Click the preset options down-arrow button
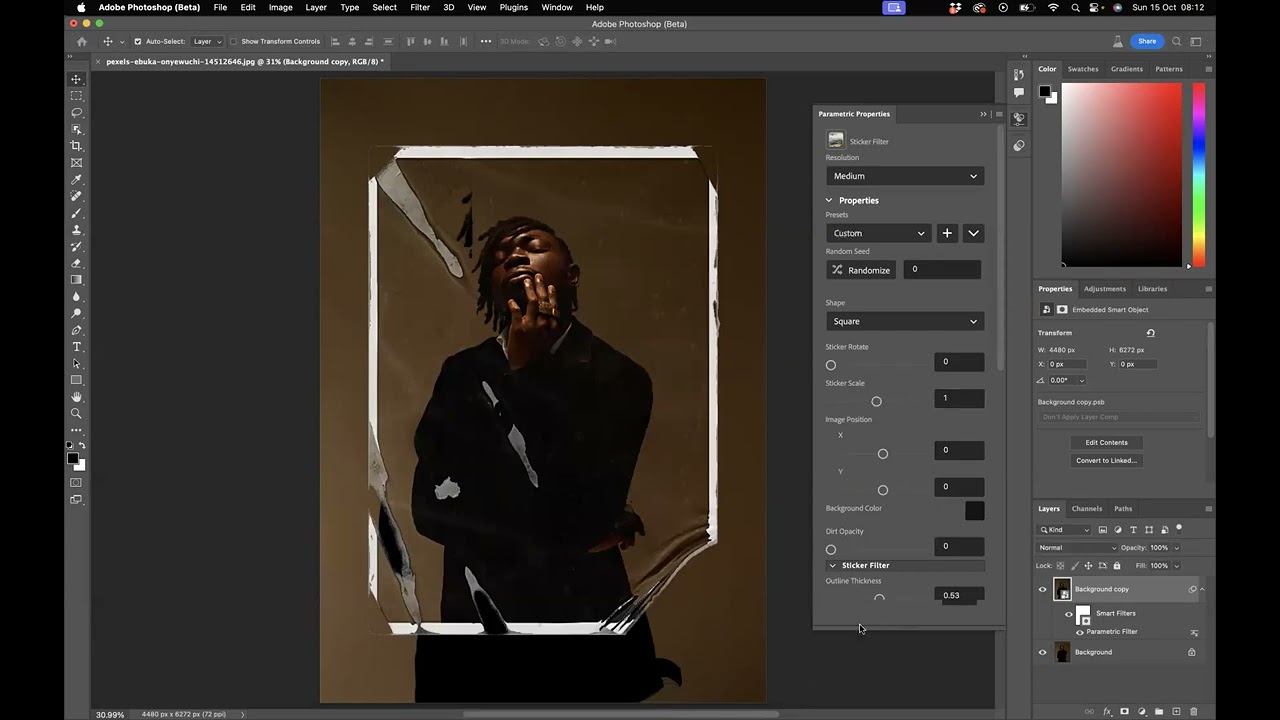This screenshot has width=1280, height=720. click(x=973, y=233)
